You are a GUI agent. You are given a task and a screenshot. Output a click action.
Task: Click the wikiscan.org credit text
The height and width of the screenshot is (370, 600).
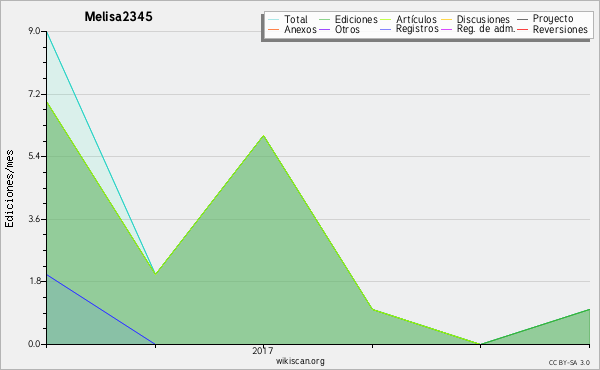[300, 361]
